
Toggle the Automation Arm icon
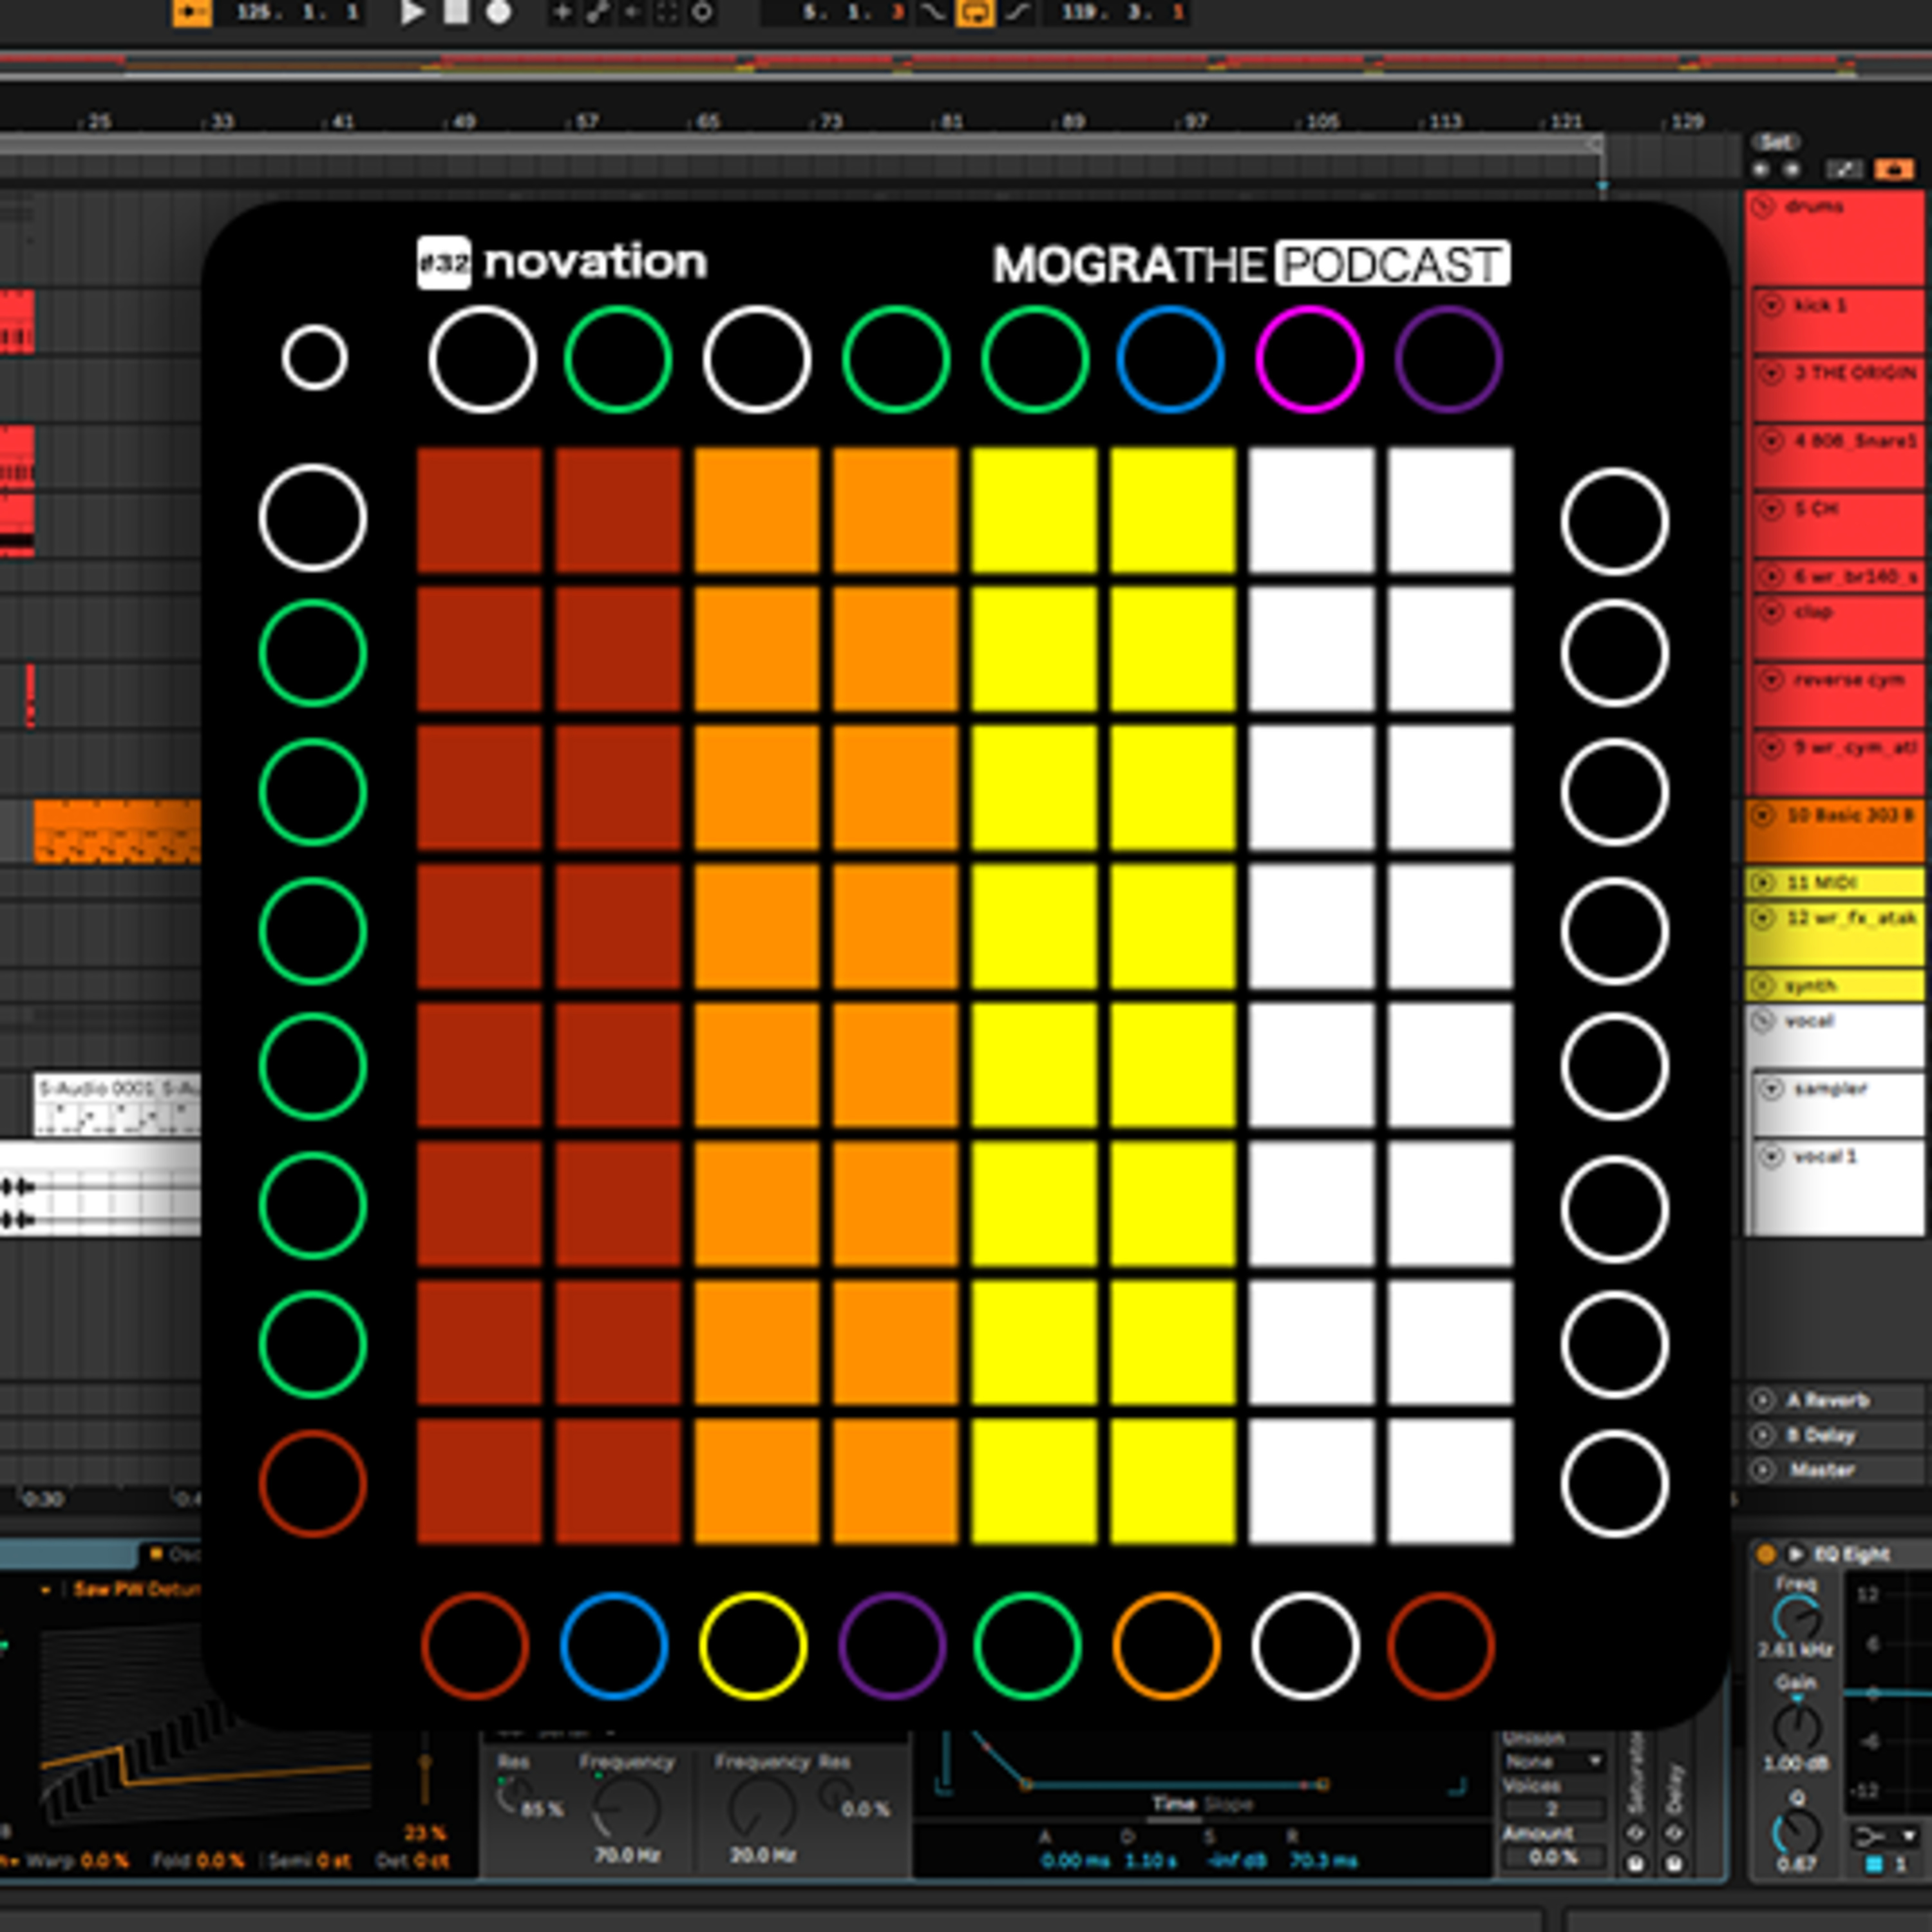pyautogui.click(x=598, y=13)
